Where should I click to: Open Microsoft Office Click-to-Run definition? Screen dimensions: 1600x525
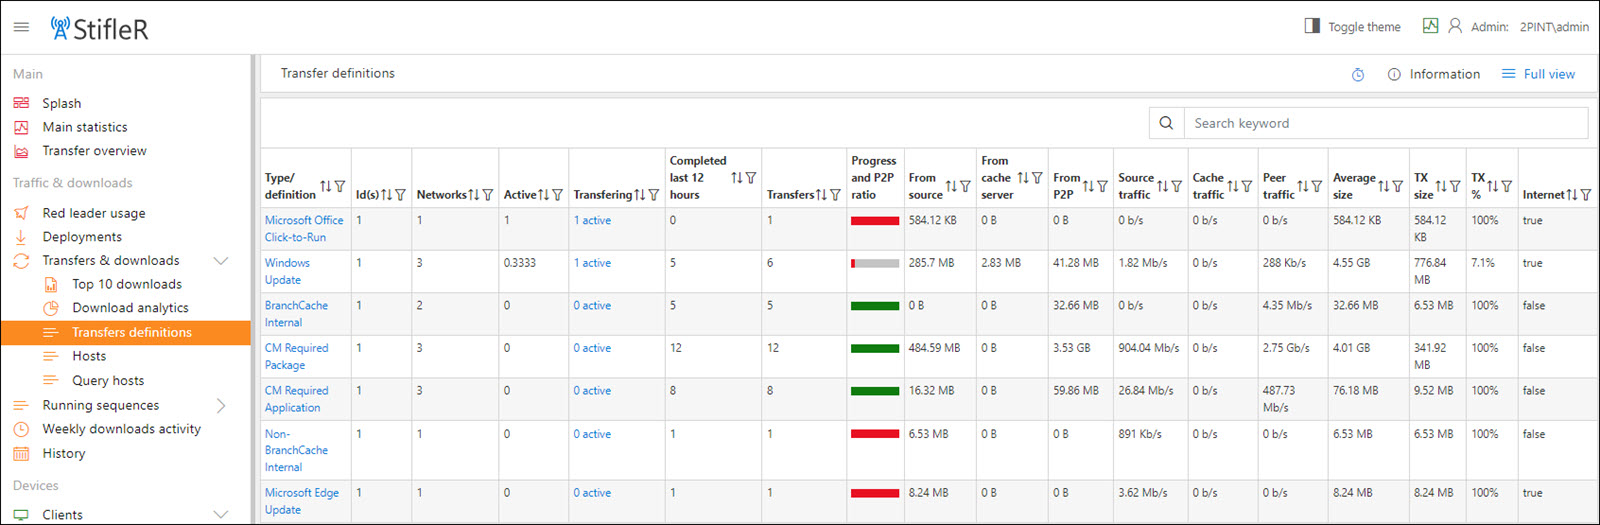303,228
